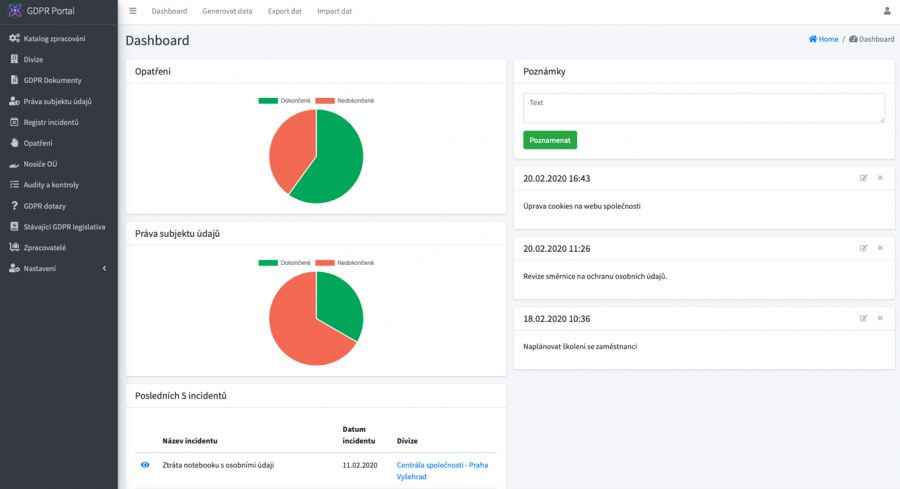Toggle Dokončené legend in Opatření chart
The height and width of the screenshot is (489, 900).
(285, 100)
